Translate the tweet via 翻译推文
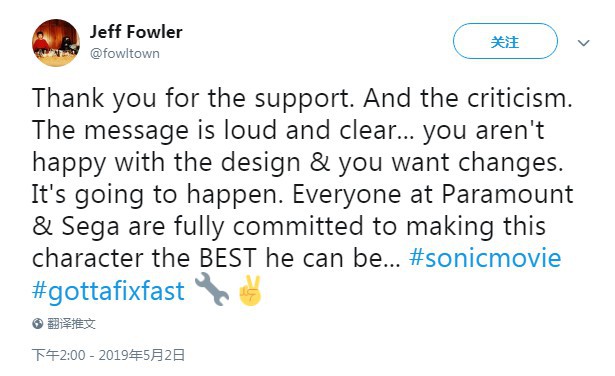 click(71, 323)
